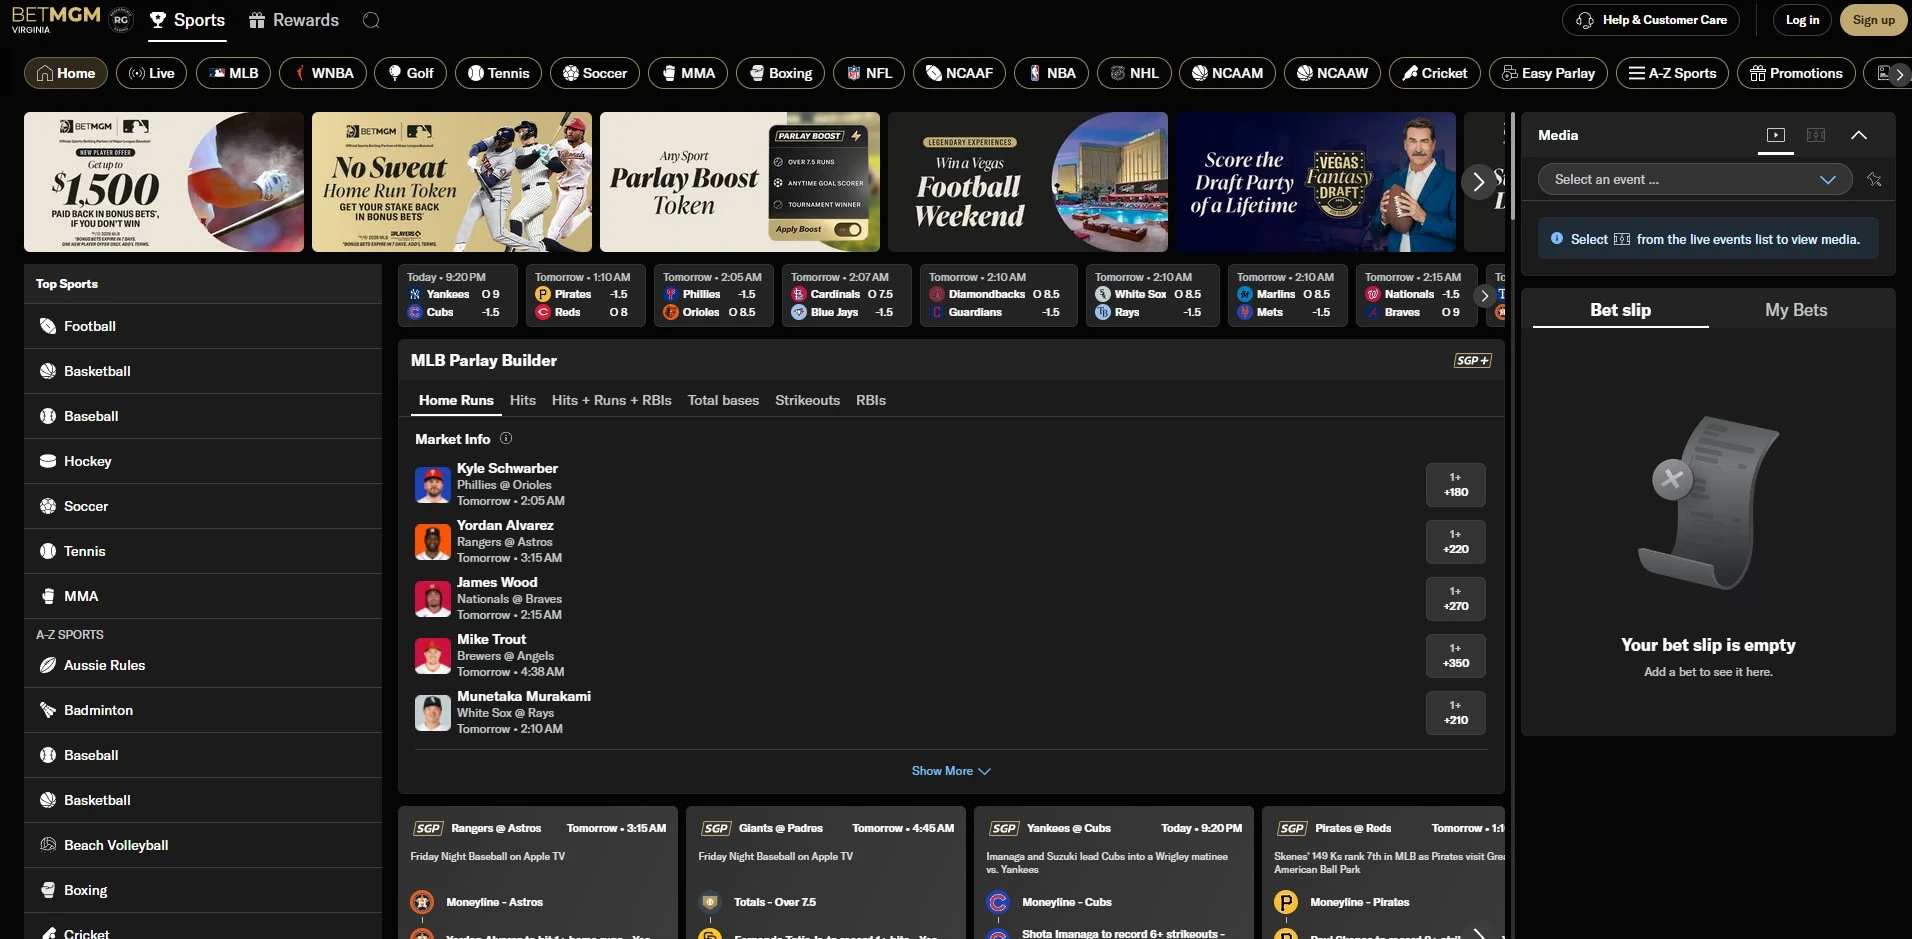Click the Market Info circled-i icon
The height and width of the screenshot is (939, 1912).
coord(506,438)
